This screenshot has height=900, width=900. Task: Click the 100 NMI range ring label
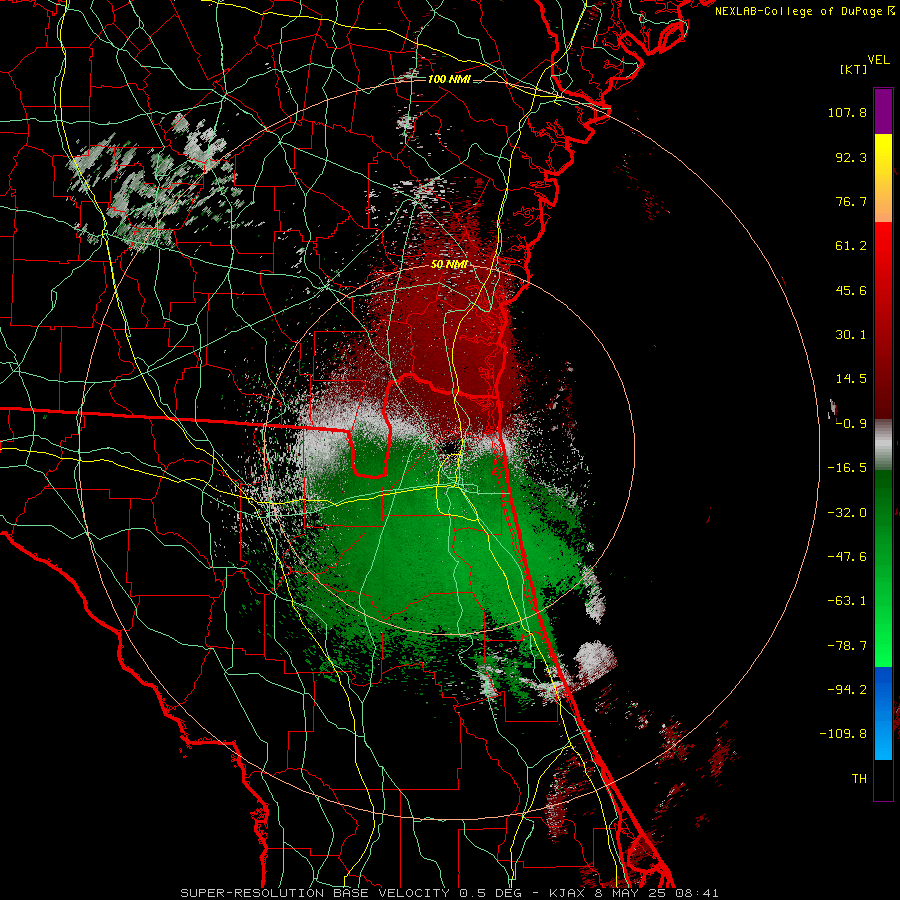pyautogui.click(x=449, y=79)
